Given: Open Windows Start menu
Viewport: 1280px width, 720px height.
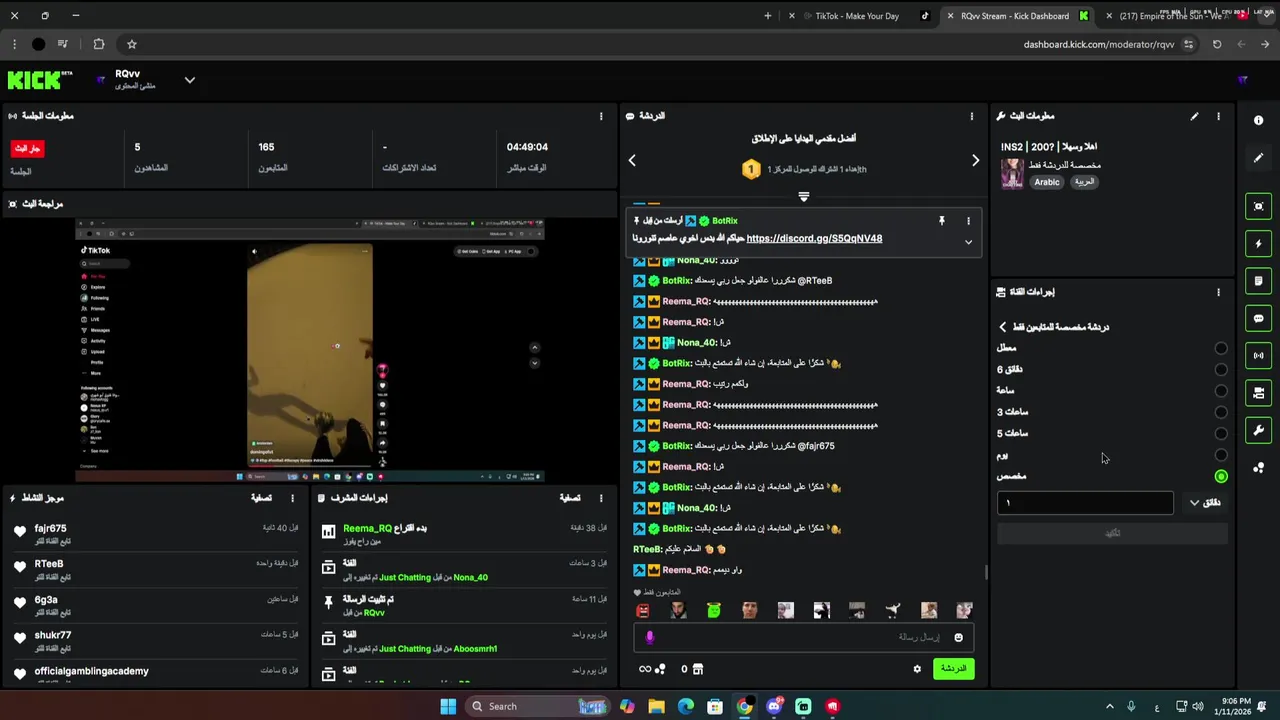Looking at the screenshot, I should pyautogui.click(x=448, y=707).
